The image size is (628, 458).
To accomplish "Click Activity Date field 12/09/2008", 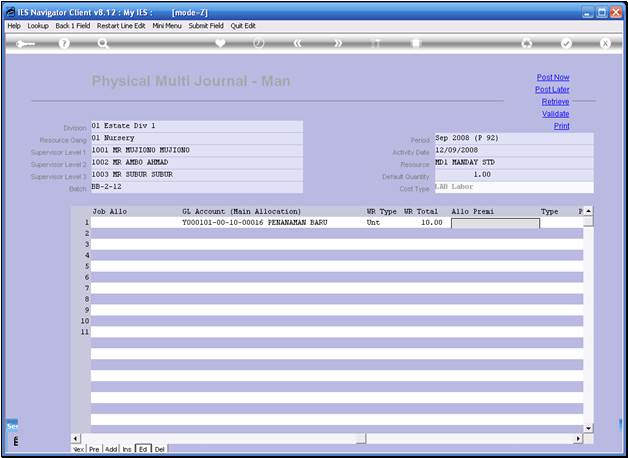I will (x=514, y=150).
